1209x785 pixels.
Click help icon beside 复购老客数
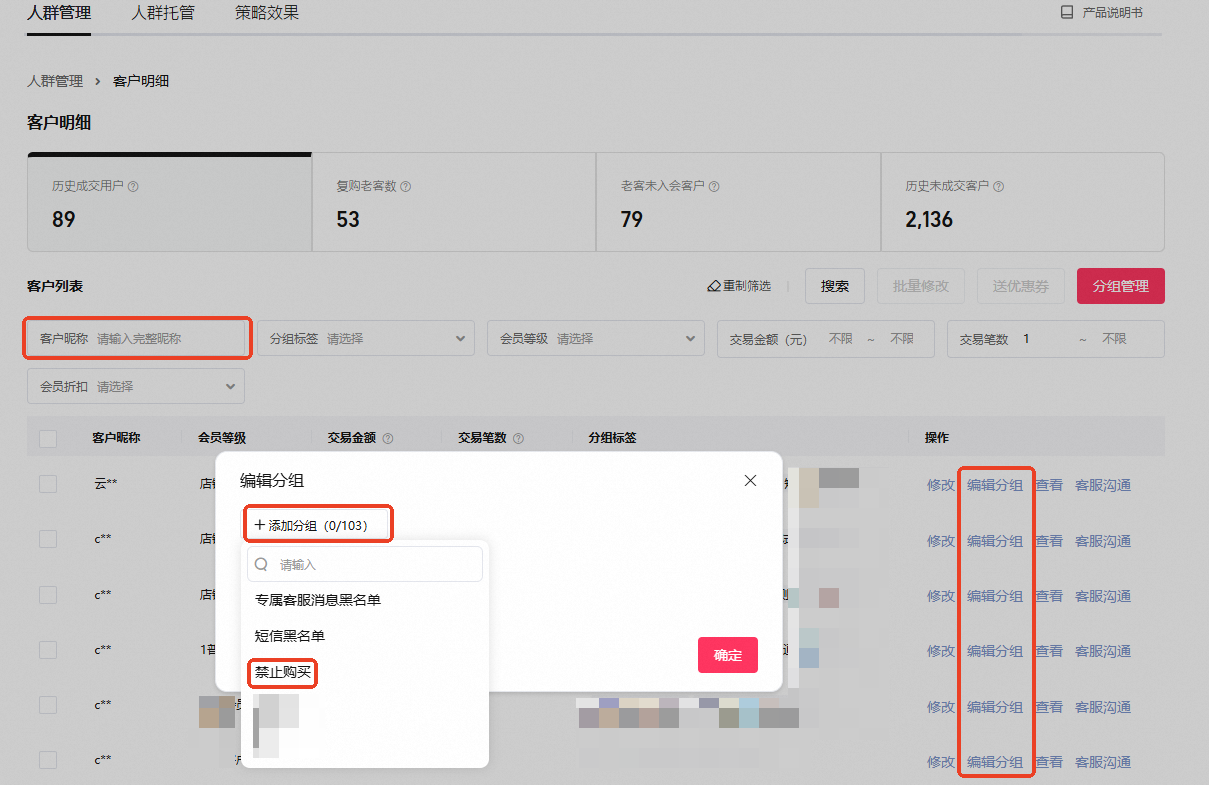pos(405,186)
